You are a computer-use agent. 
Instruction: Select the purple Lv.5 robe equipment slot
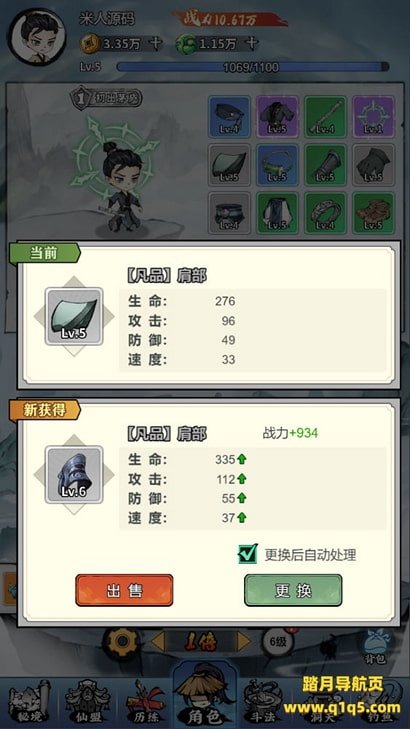coord(277,117)
